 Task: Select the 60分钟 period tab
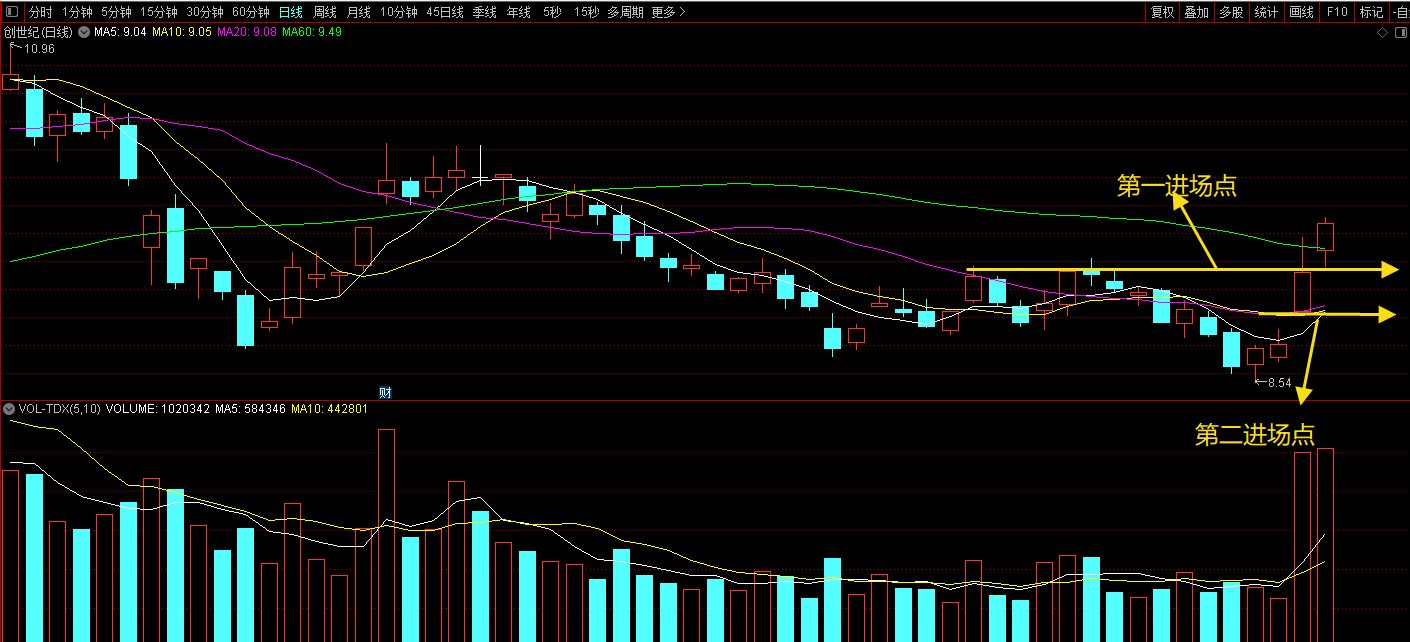click(250, 12)
